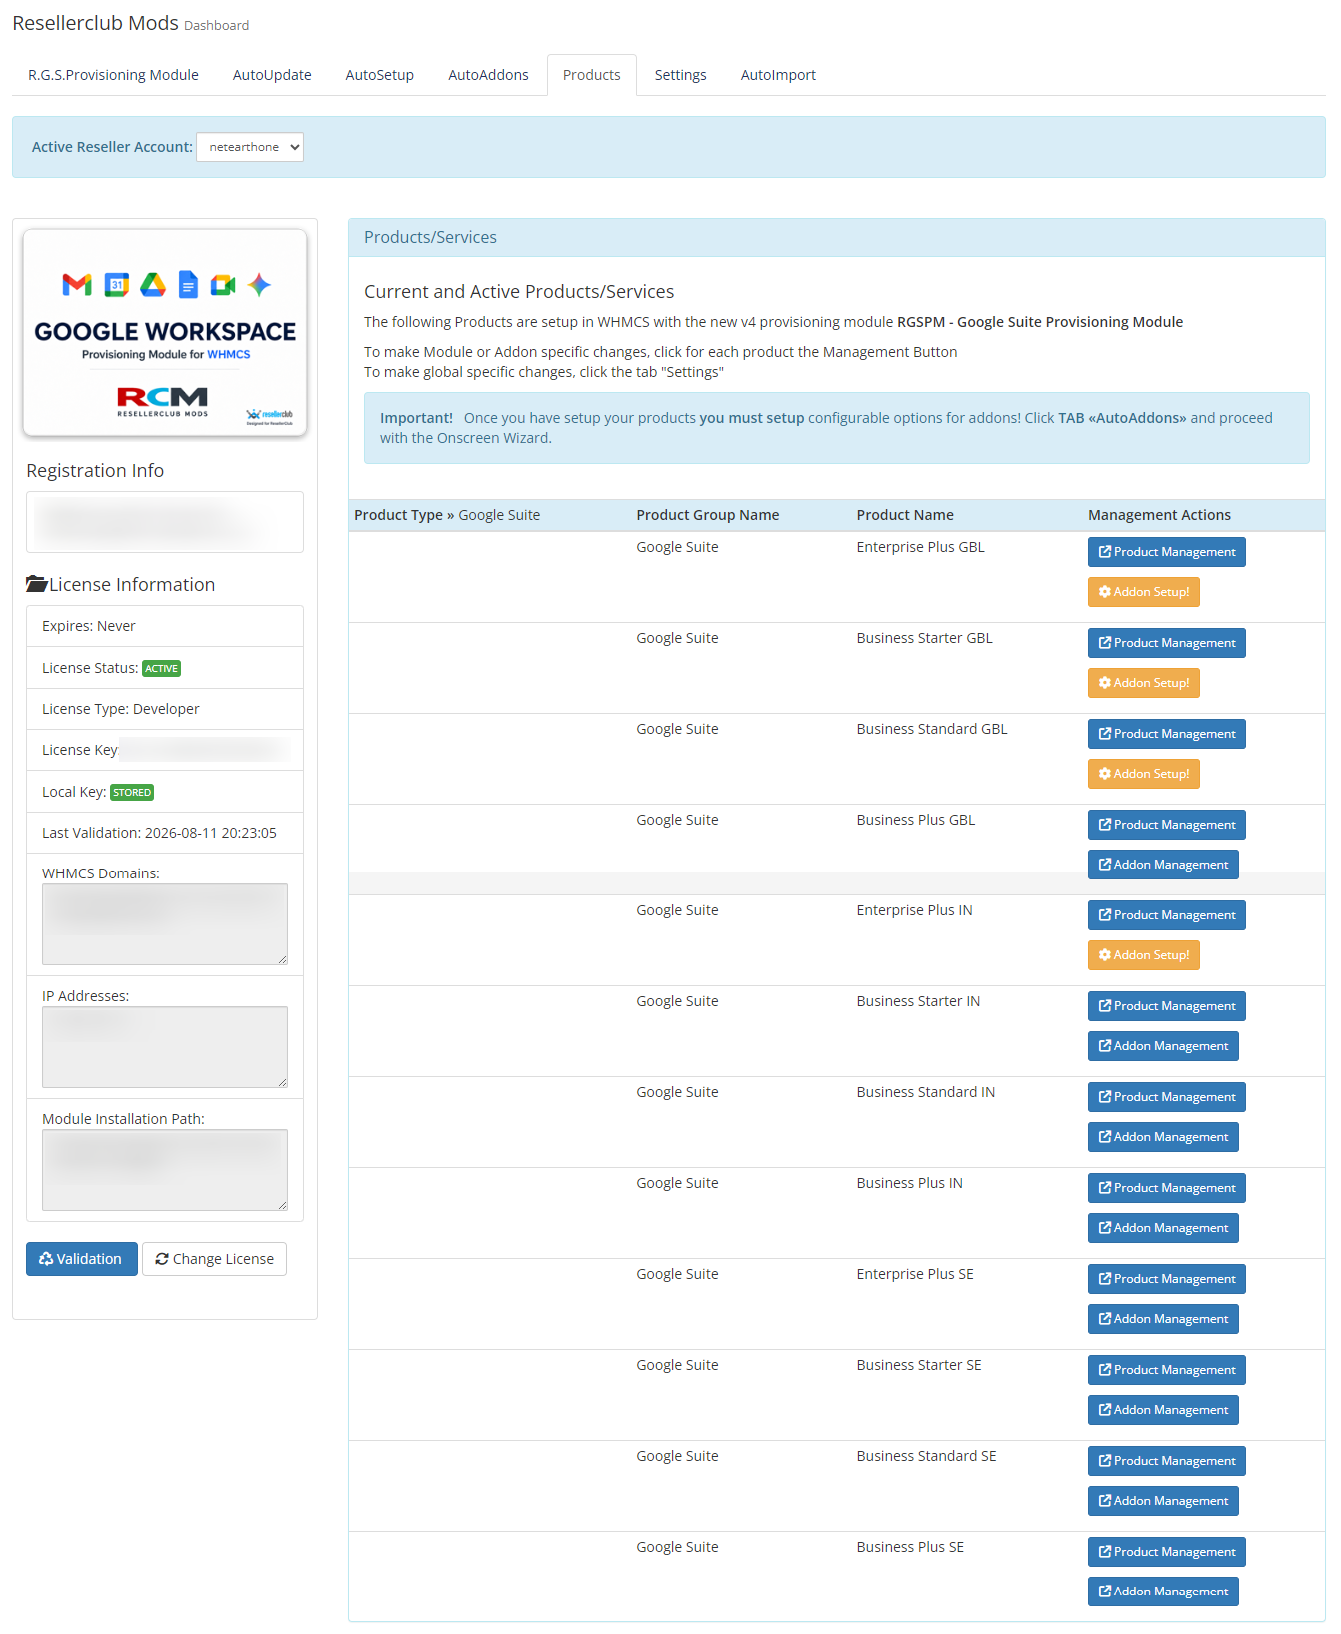Viewport: 1341px width, 1634px height.
Task: Open Addon Management for Business Plus IN
Action: click(1163, 1228)
